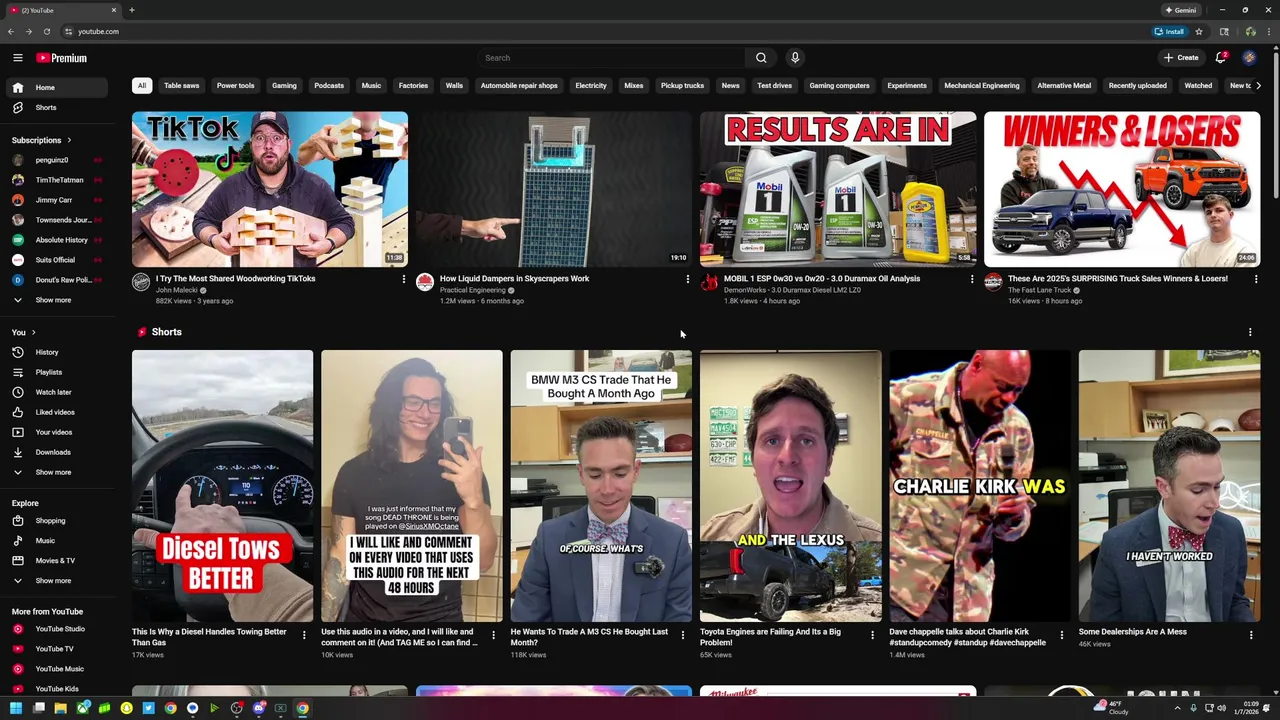Open a new browser tab
This screenshot has height=720, width=1280.
(131, 10)
